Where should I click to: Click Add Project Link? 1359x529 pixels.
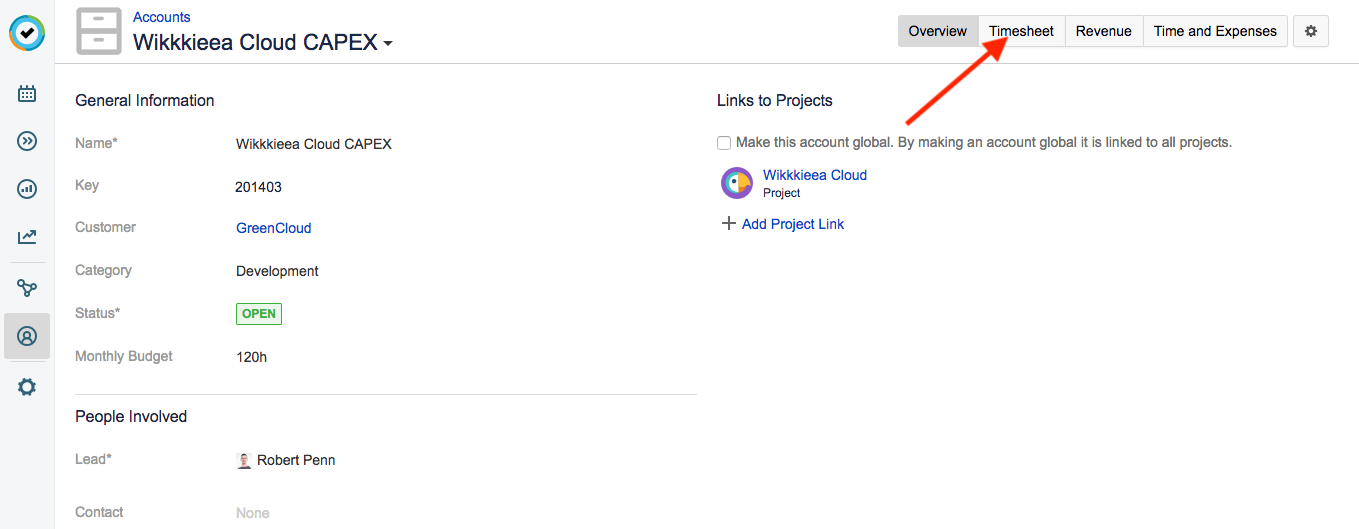click(x=792, y=224)
